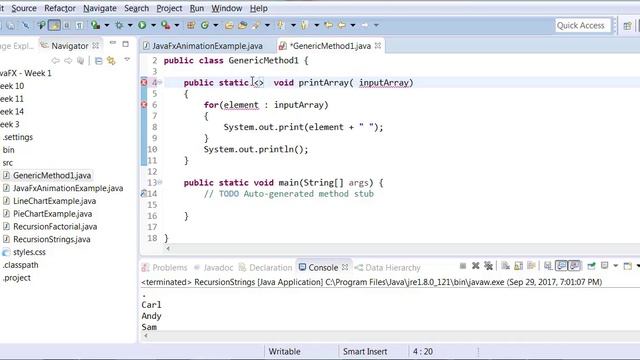Image resolution: width=640 pixels, height=360 pixels.
Task: Click the Terminate square in Console toolbar
Action: coord(463,266)
